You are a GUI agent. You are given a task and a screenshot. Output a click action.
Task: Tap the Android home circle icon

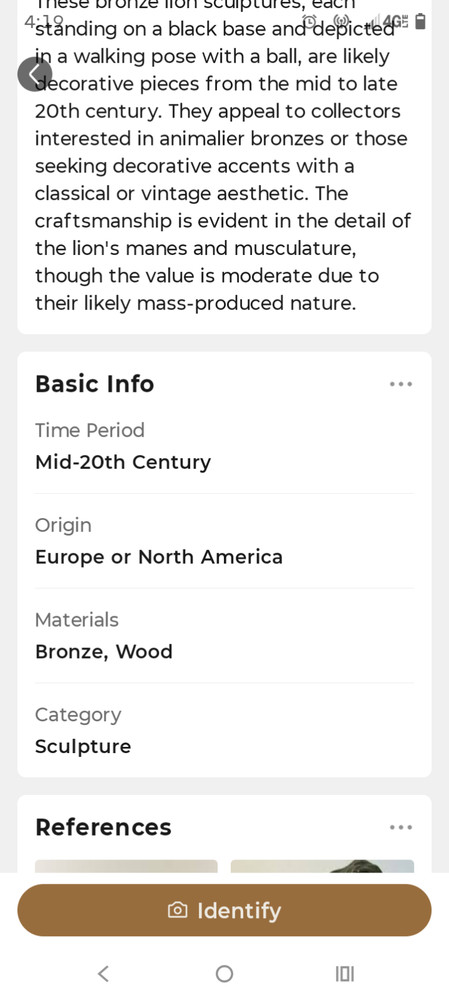[224, 974]
